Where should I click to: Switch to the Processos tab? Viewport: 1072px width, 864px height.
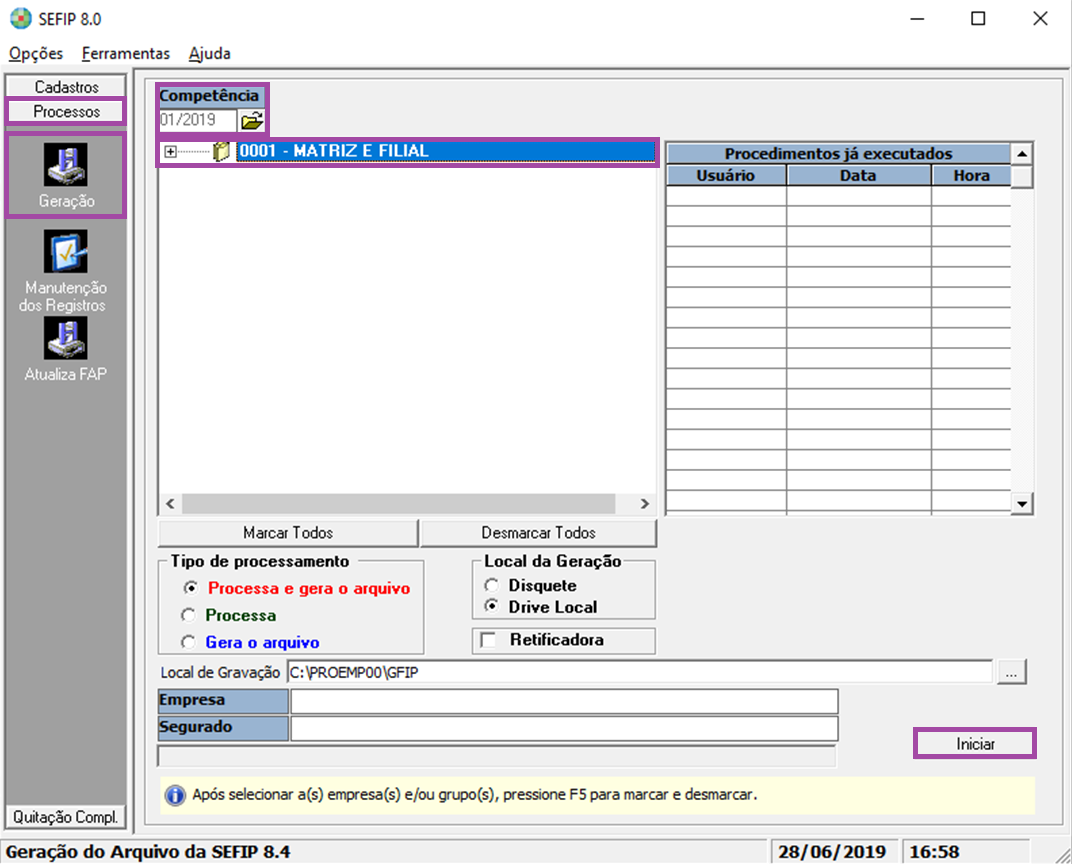tap(66, 111)
